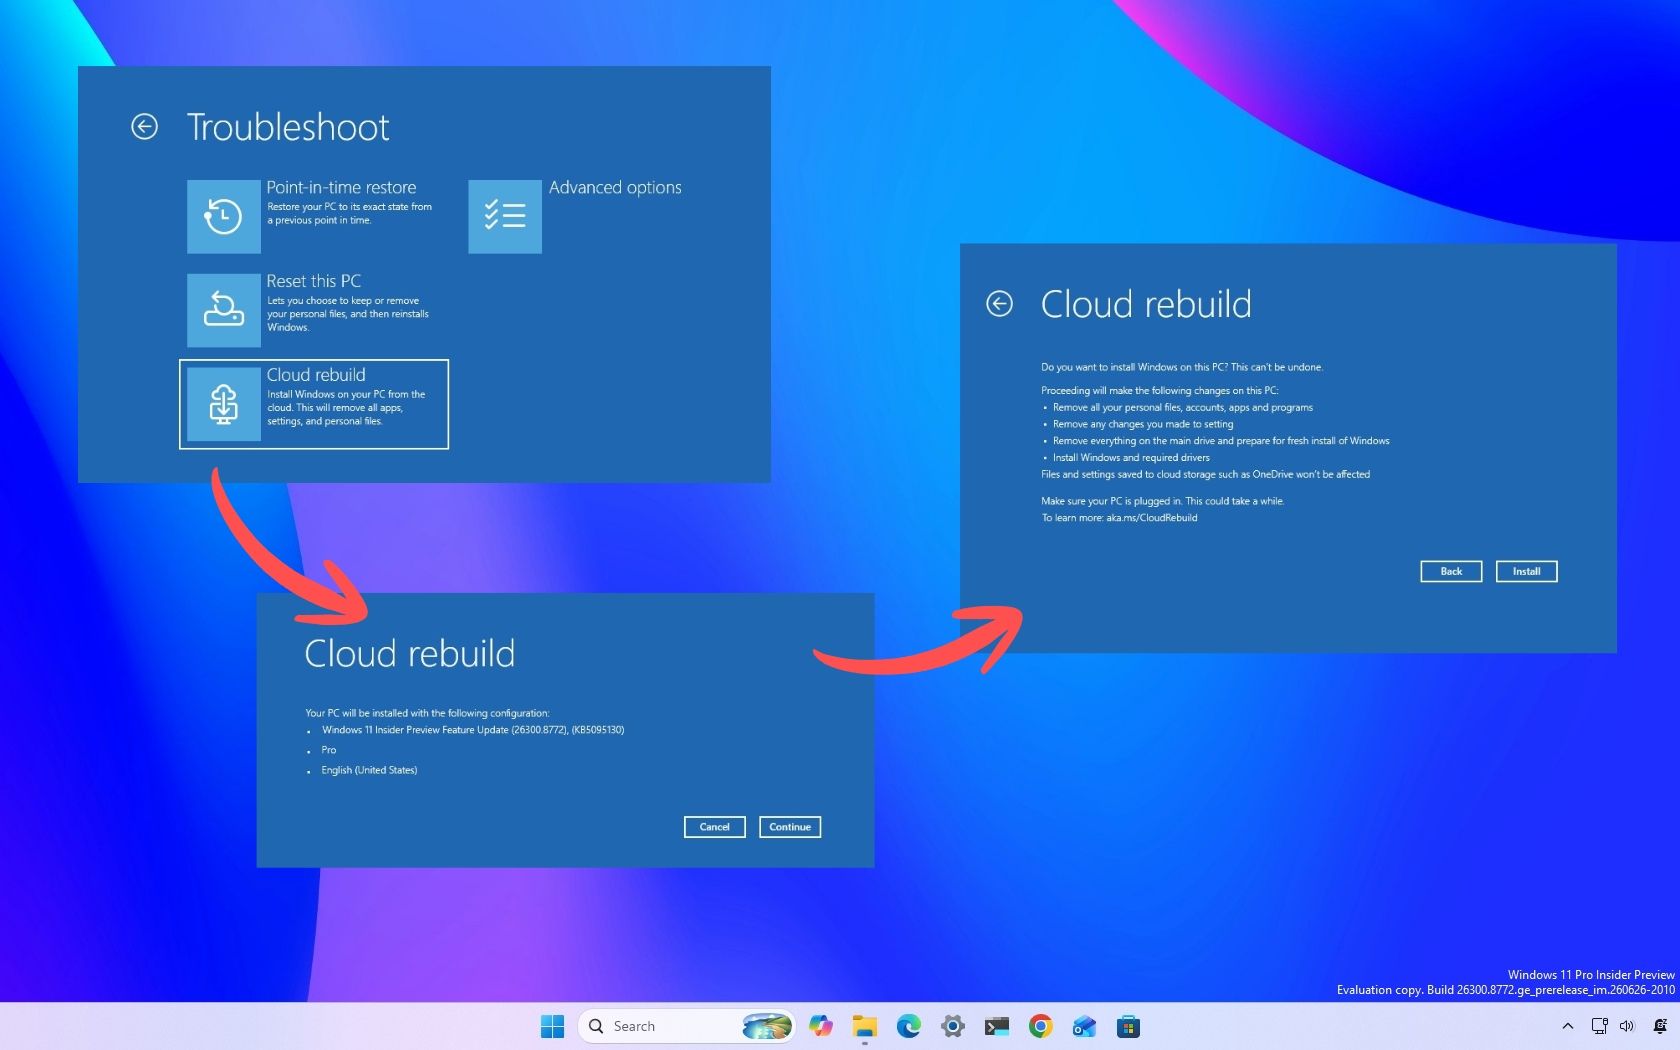Click 'Install Windows and required drivers' line

click(1131, 458)
